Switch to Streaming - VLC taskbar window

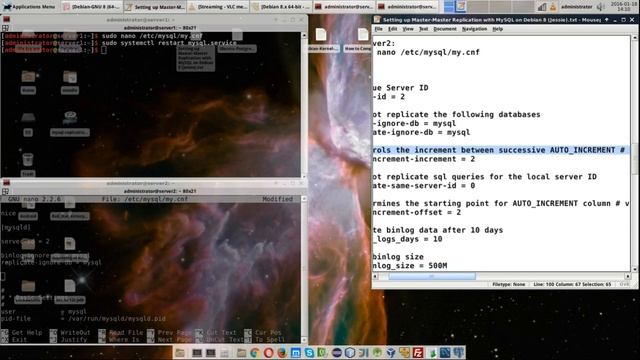(218, 7)
